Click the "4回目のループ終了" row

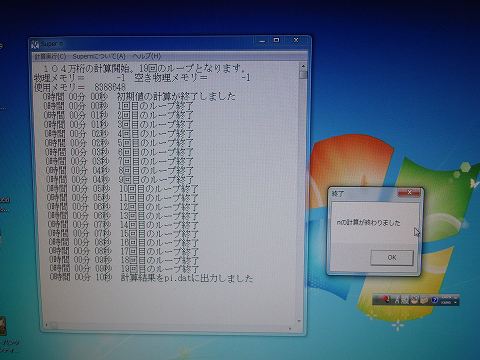click(119, 134)
